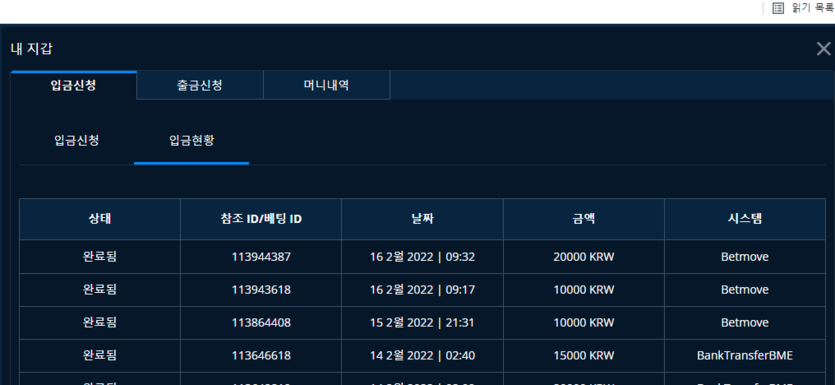Select reference ID 113646618
835x385 pixels.
pyautogui.click(x=261, y=356)
